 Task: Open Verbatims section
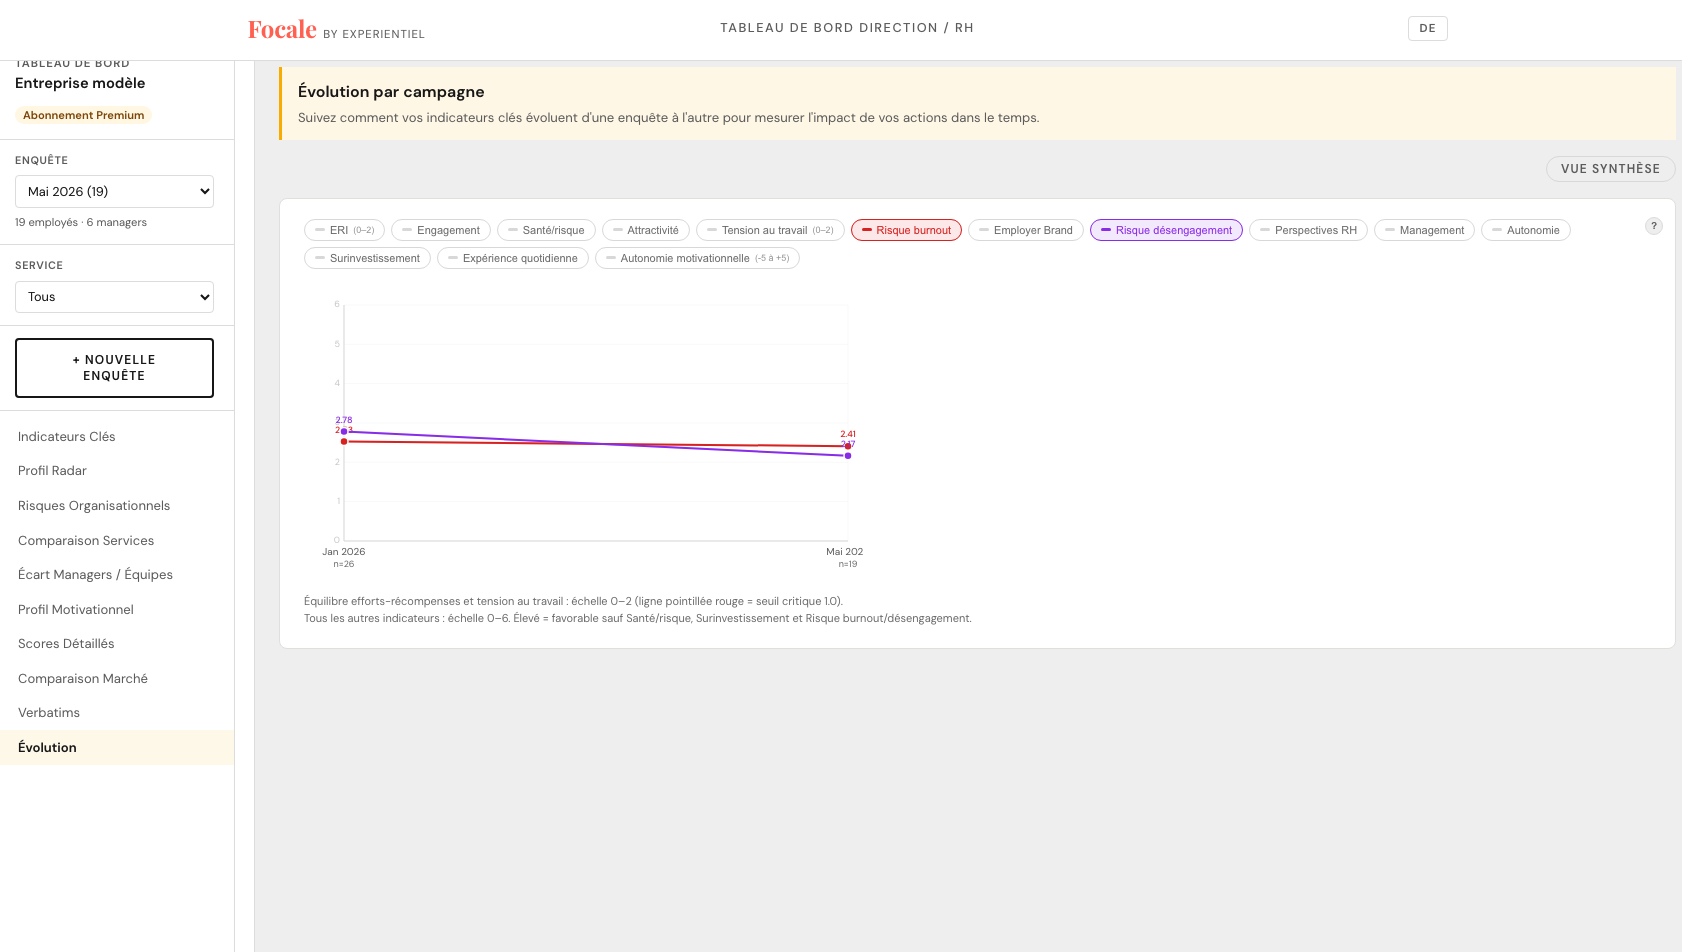point(117,713)
